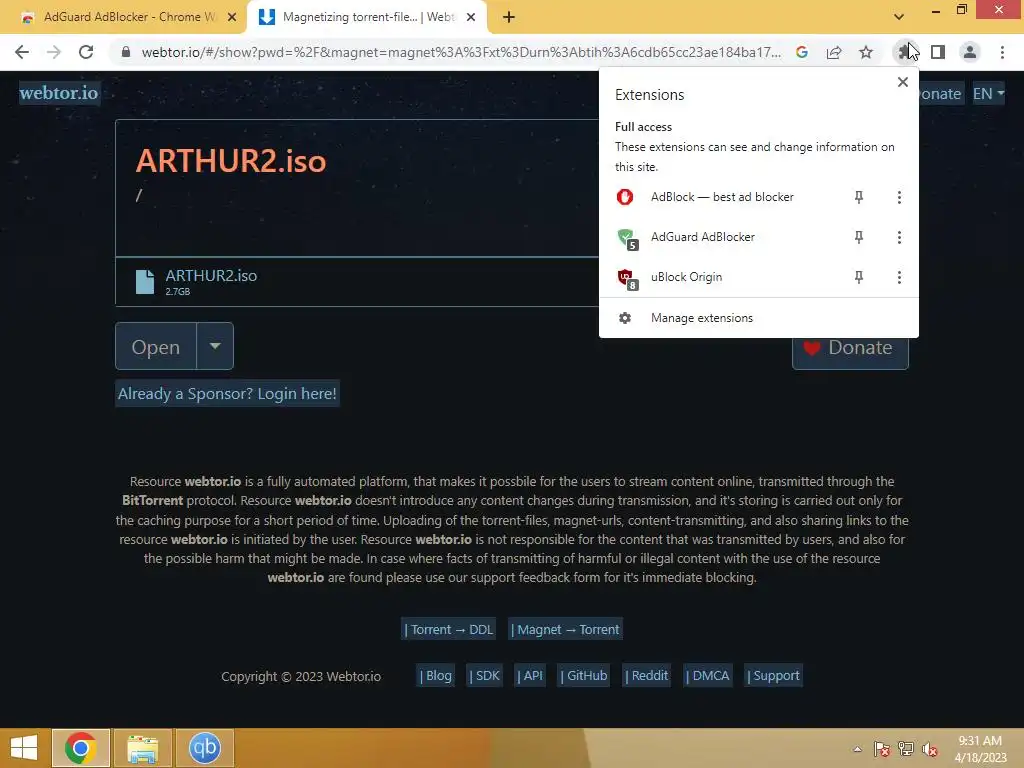The height and width of the screenshot is (768, 1024).
Task: Open Manage extensions
Action: 759,318
